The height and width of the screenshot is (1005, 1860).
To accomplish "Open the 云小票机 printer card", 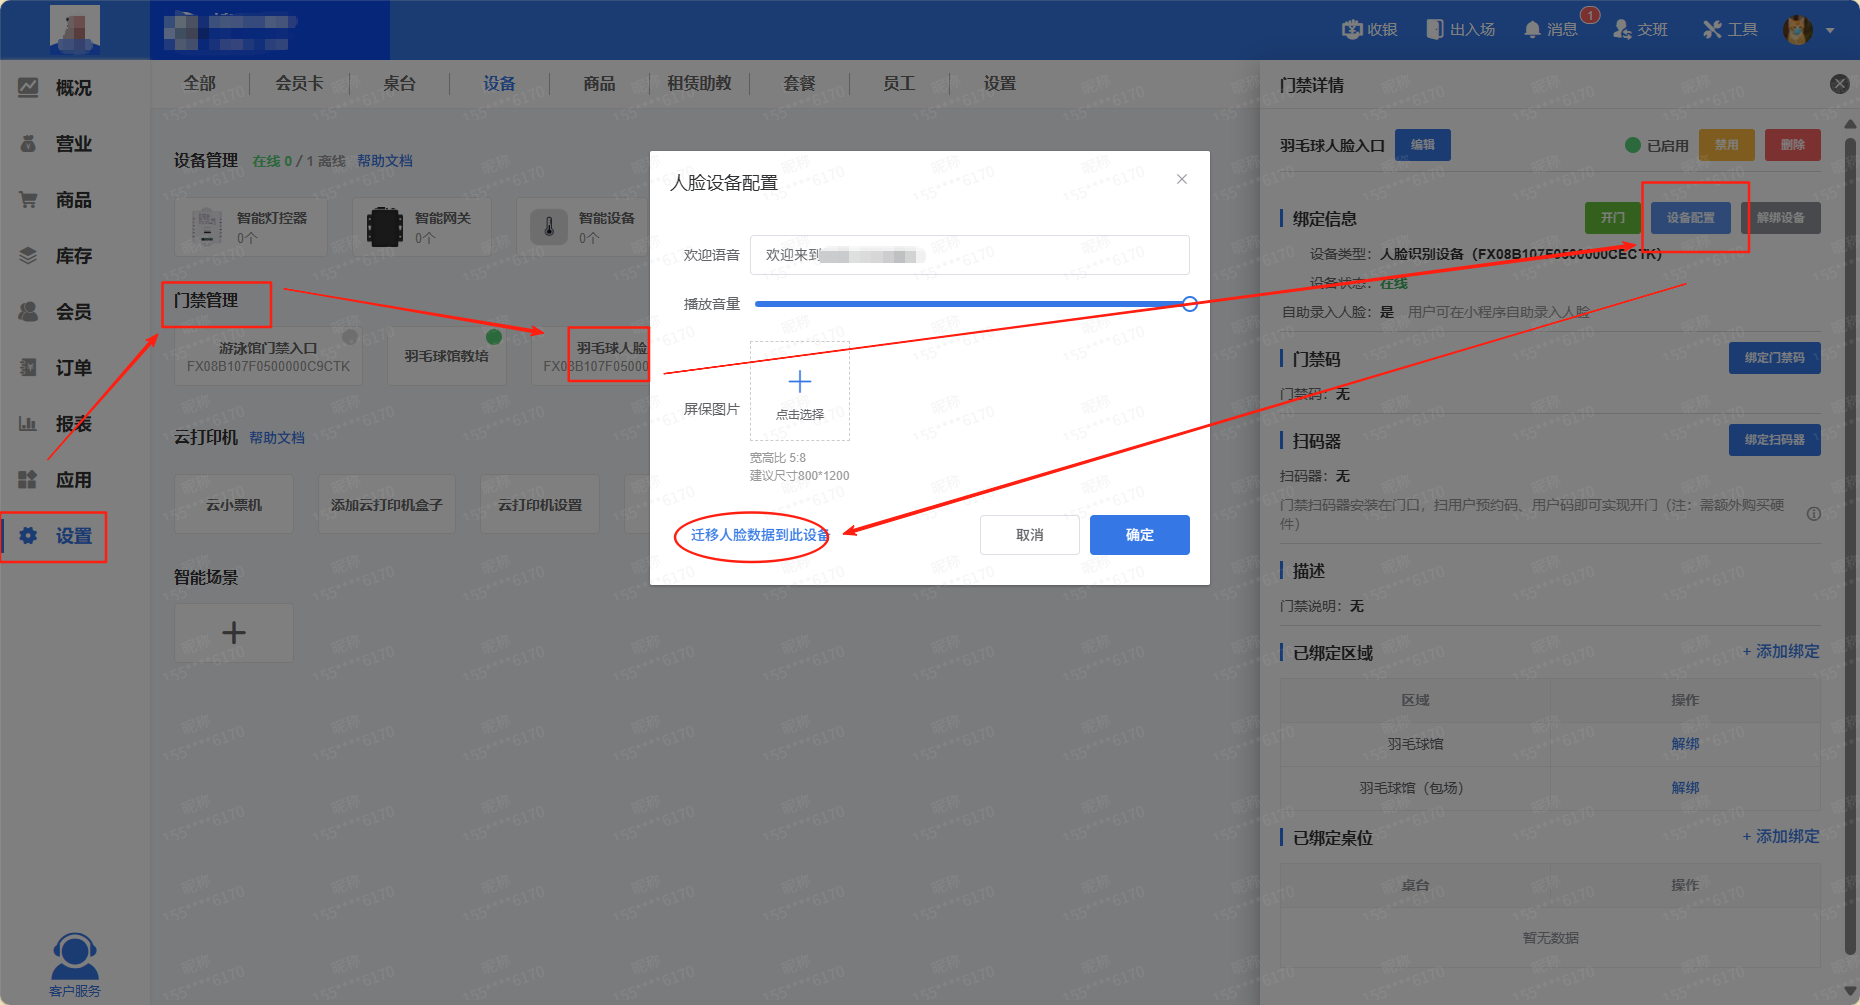I will coord(234,505).
